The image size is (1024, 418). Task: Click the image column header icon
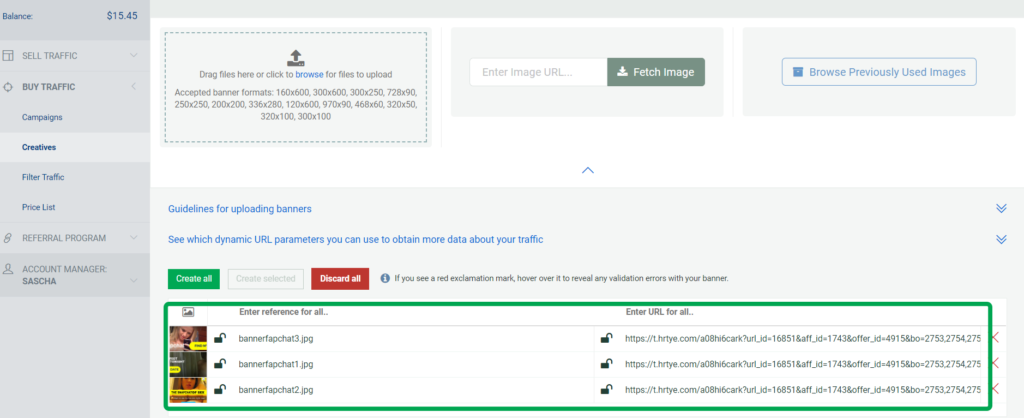(187, 312)
